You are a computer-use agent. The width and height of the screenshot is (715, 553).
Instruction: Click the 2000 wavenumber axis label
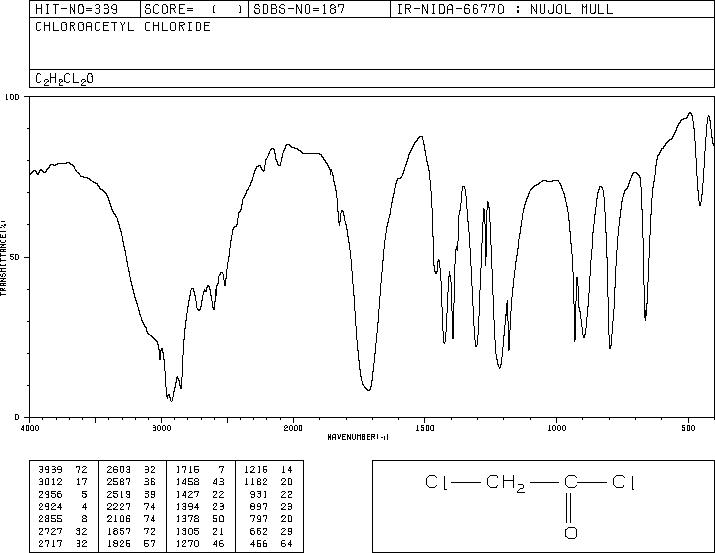click(x=293, y=428)
